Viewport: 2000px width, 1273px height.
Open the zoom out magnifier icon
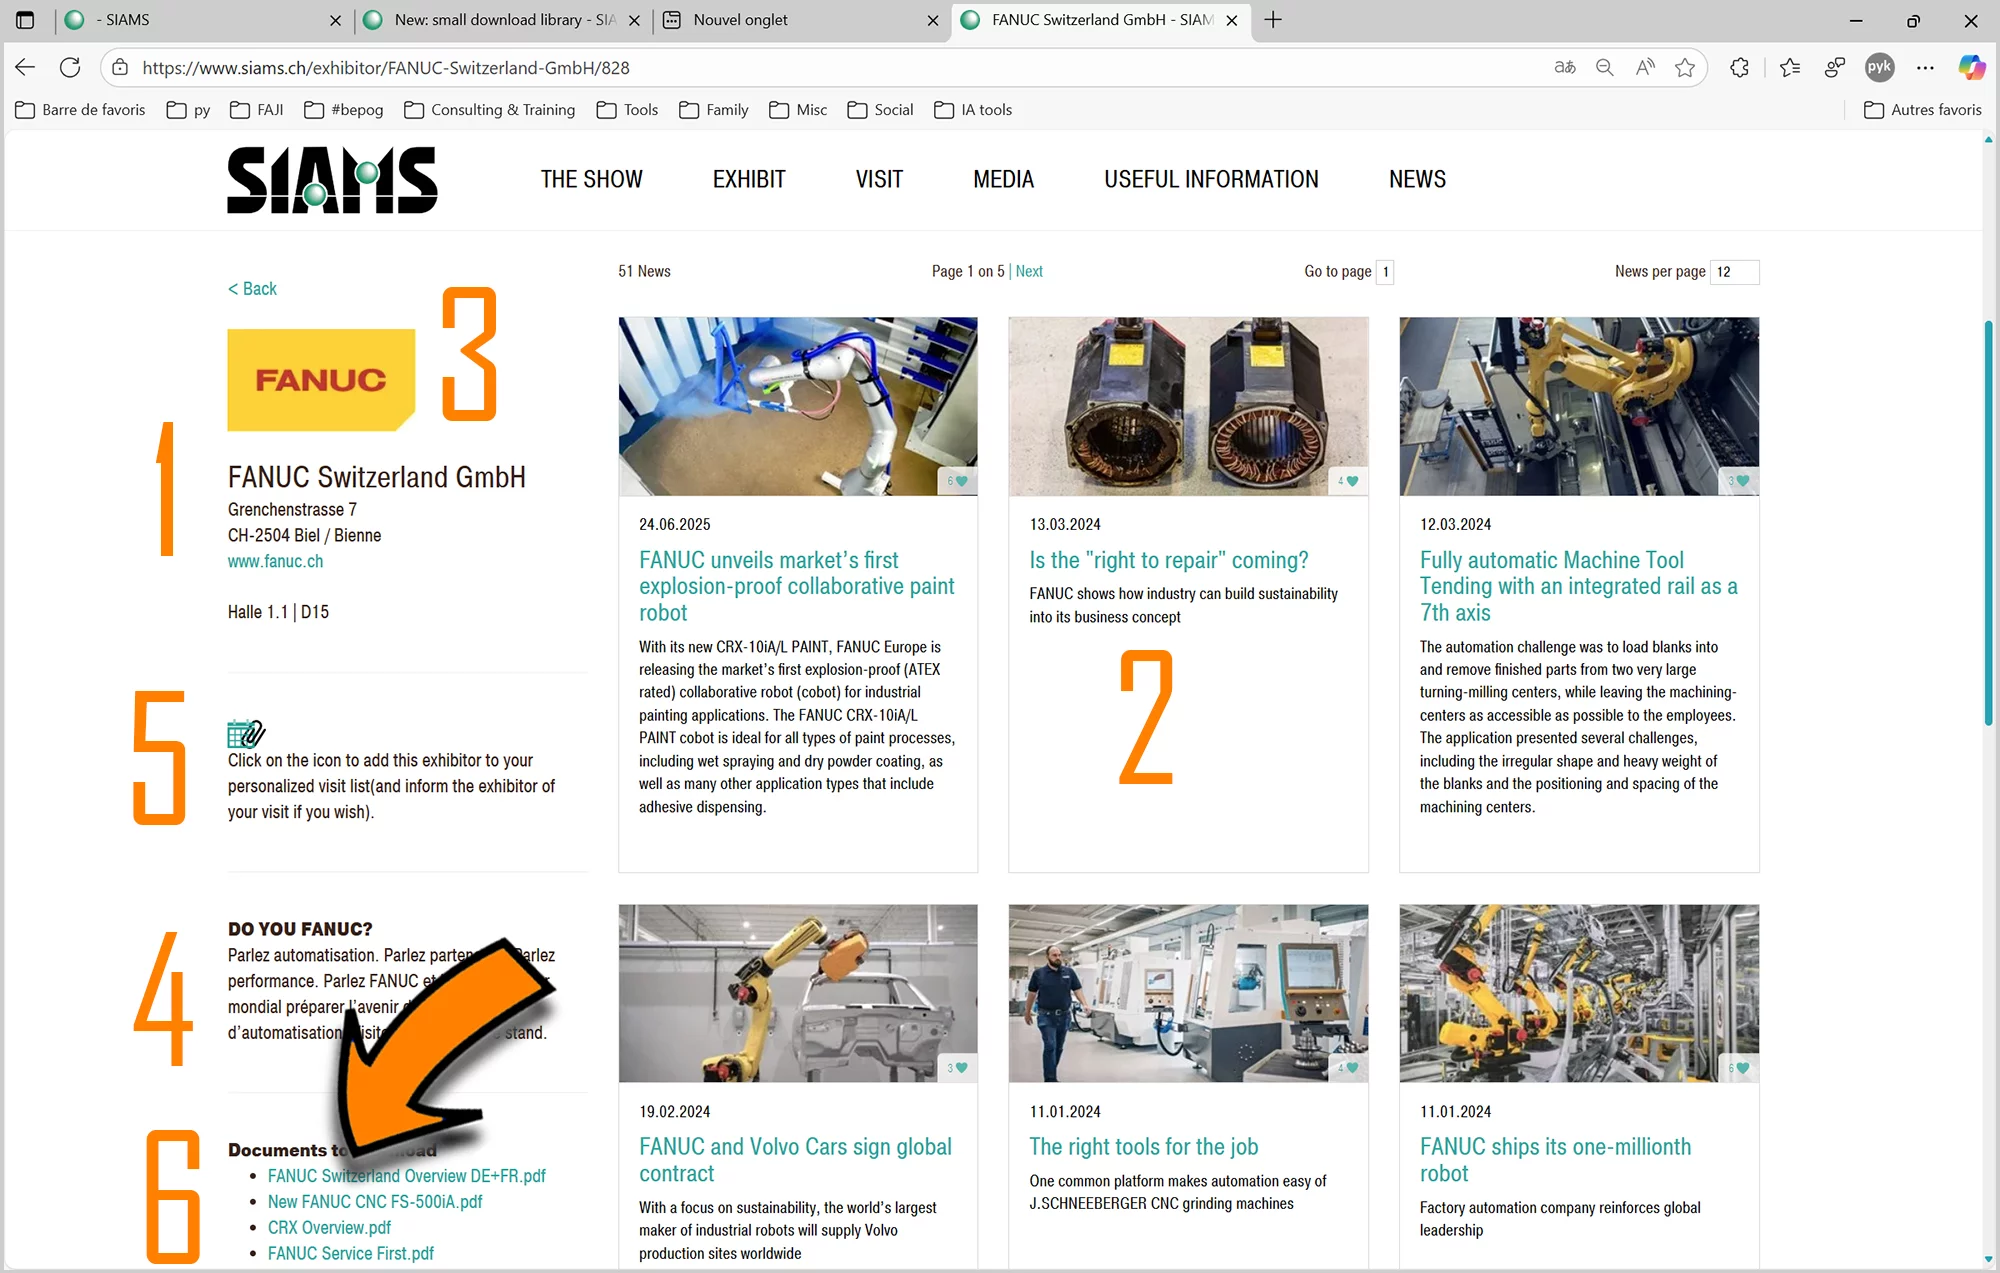click(x=1605, y=67)
